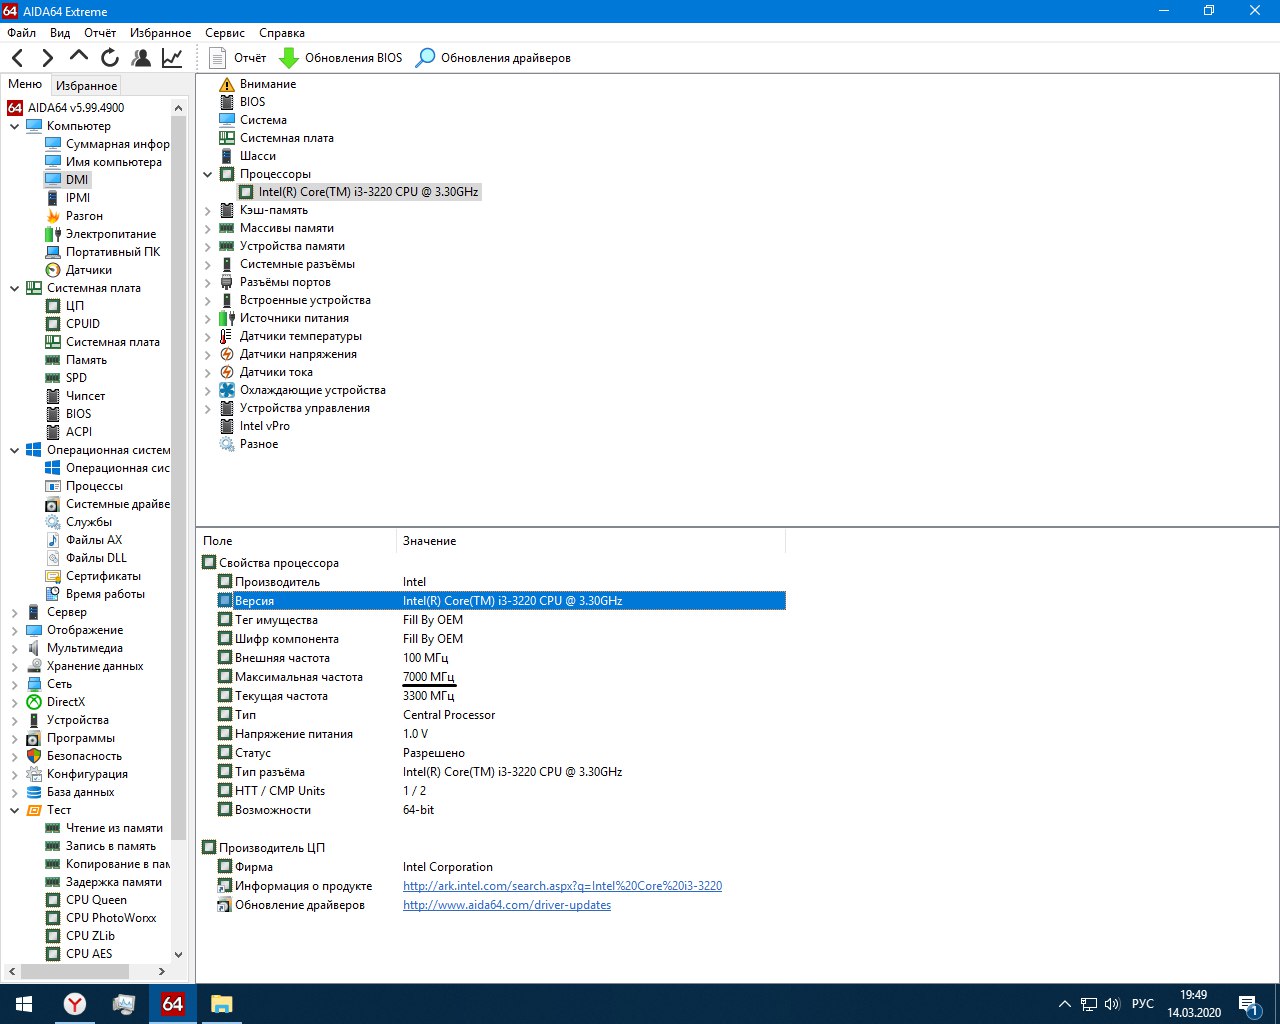Select the Максимальная частота row
This screenshot has width=1280, height=1024.
click(x=494, y=677)
